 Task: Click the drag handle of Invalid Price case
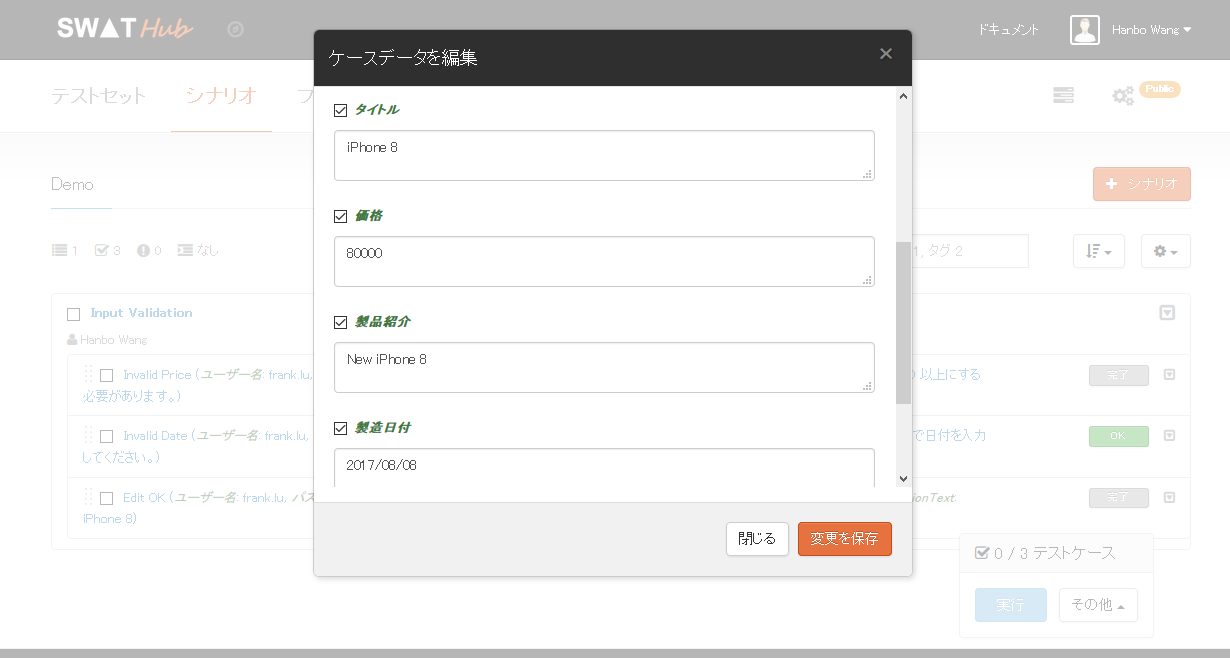coord(89,375)
